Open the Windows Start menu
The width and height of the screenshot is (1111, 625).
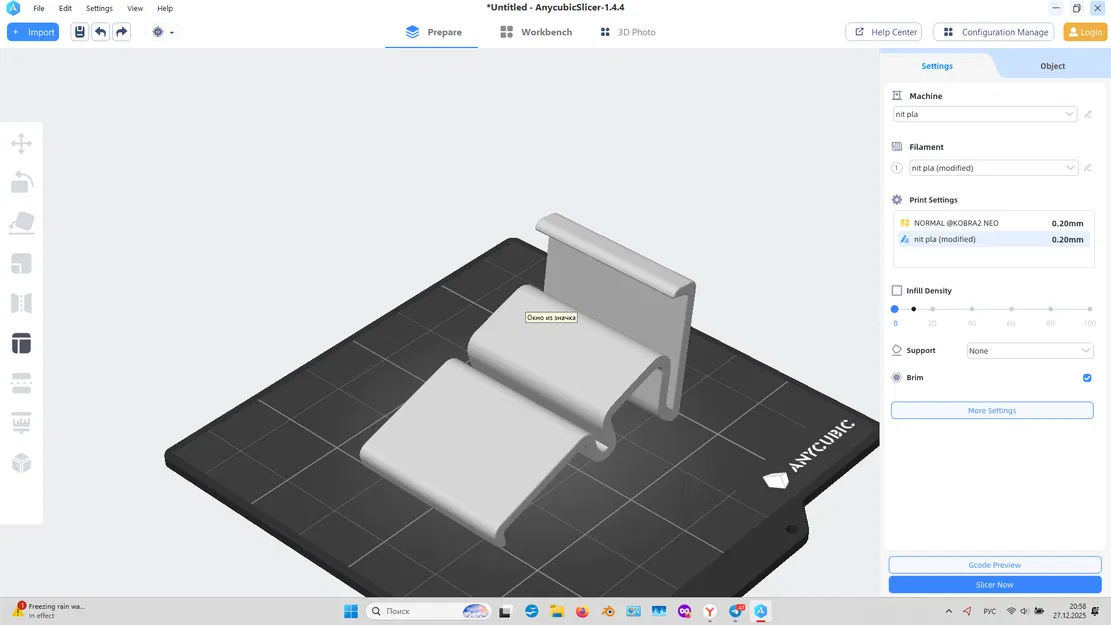351,612
